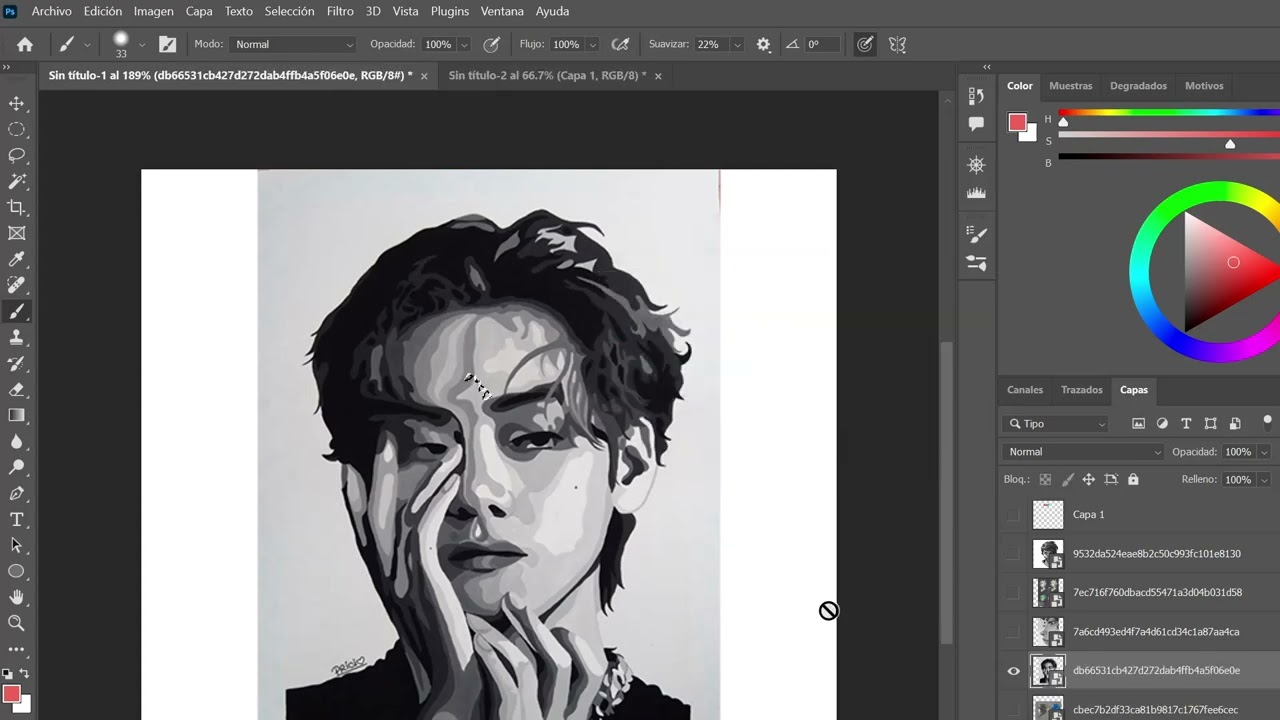Select the Ellipse shape tool
This screenshot has height=720, width=1280.
(16, 571)
